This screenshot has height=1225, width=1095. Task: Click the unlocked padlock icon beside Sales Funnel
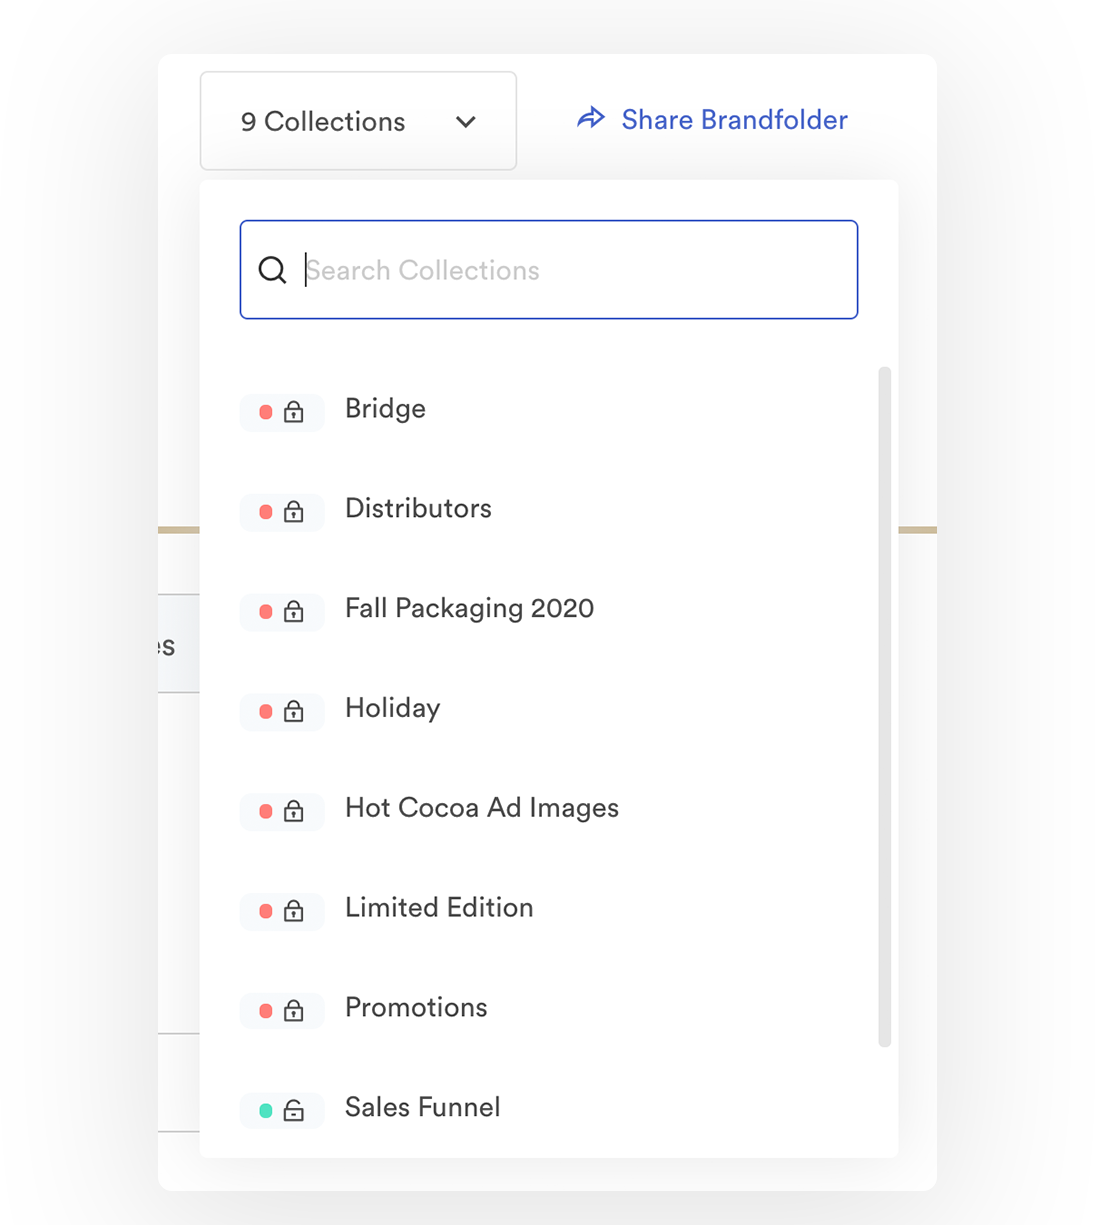tap(293, 1110)
